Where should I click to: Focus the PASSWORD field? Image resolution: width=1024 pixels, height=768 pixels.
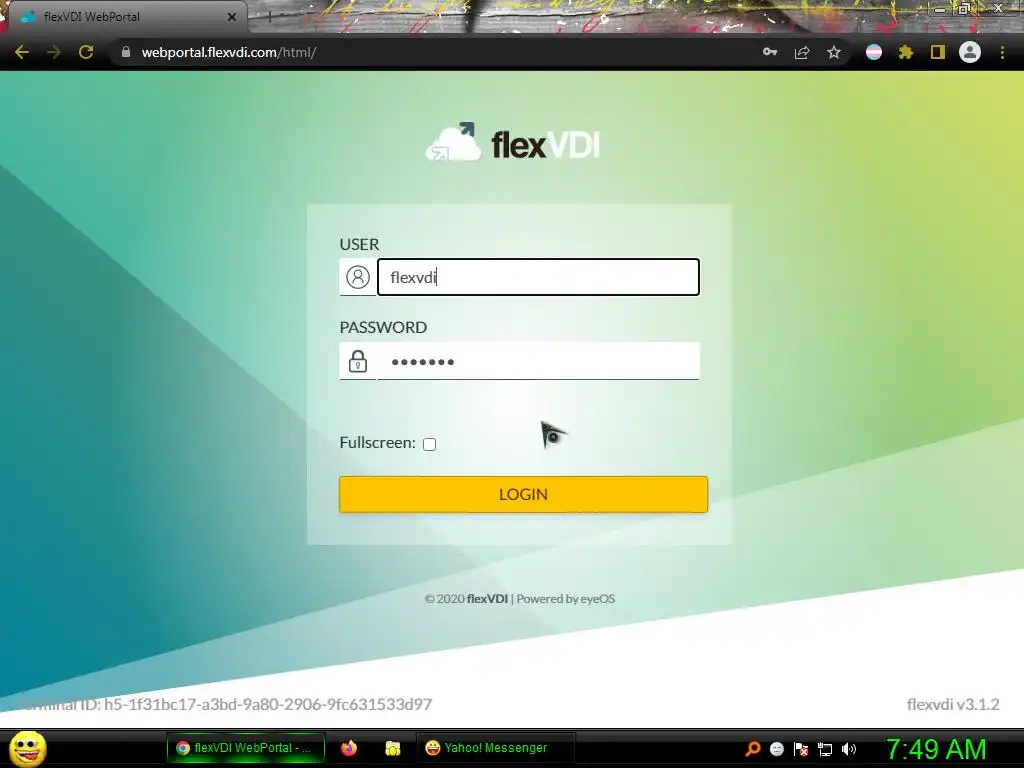(x=538, y=360)
